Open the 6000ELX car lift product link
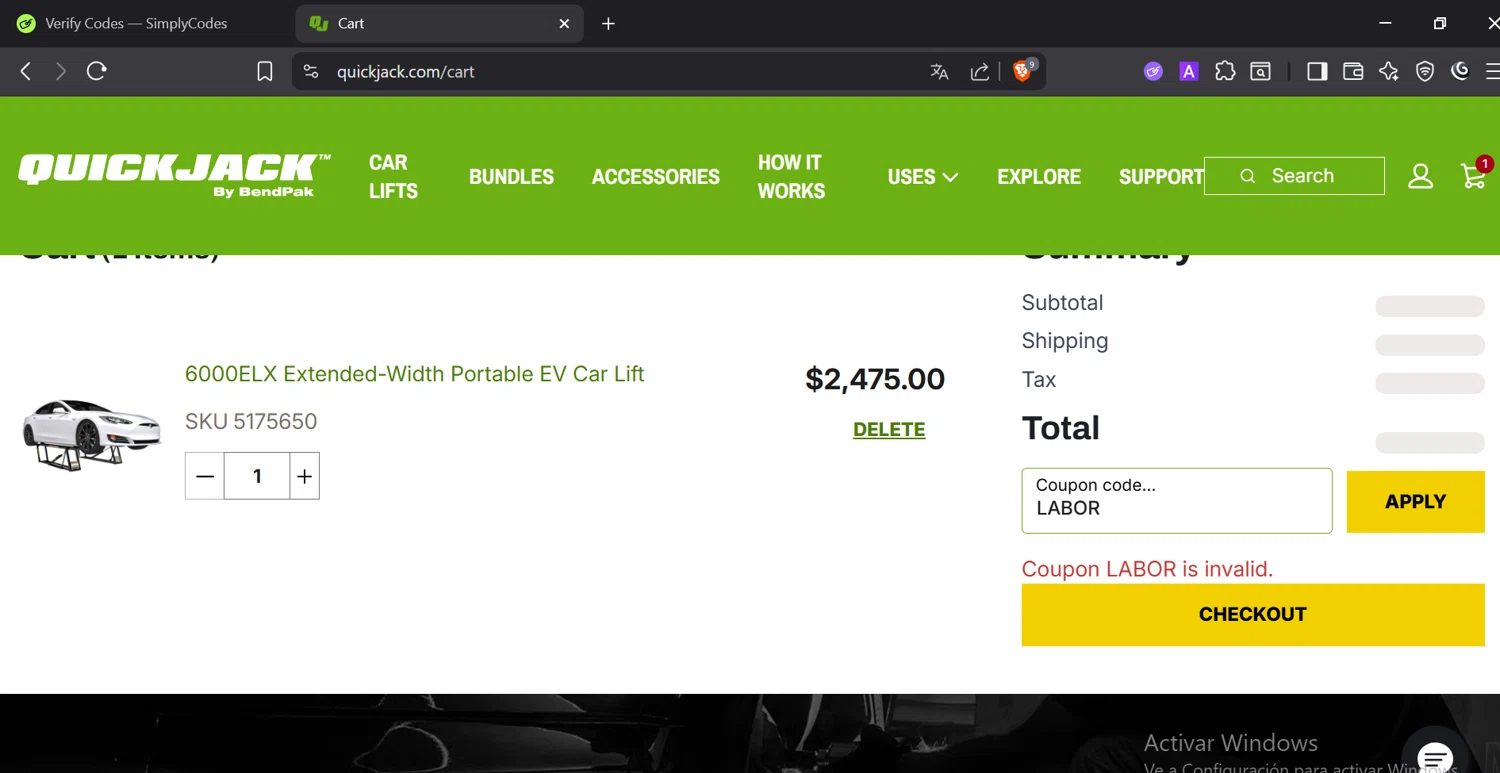This screenshot has height=773, width=1500. coord(414,374)
